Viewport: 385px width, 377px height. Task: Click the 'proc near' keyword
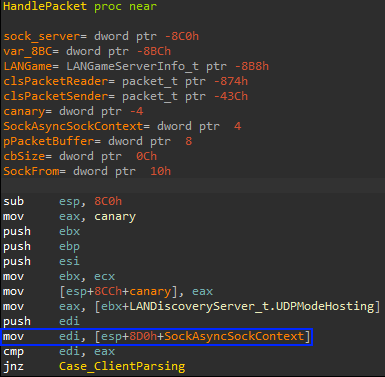click(125, 6)
